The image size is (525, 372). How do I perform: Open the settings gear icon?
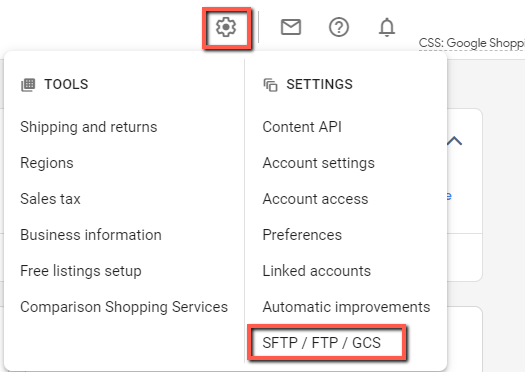pyautogui.click(x=226, y=27)
